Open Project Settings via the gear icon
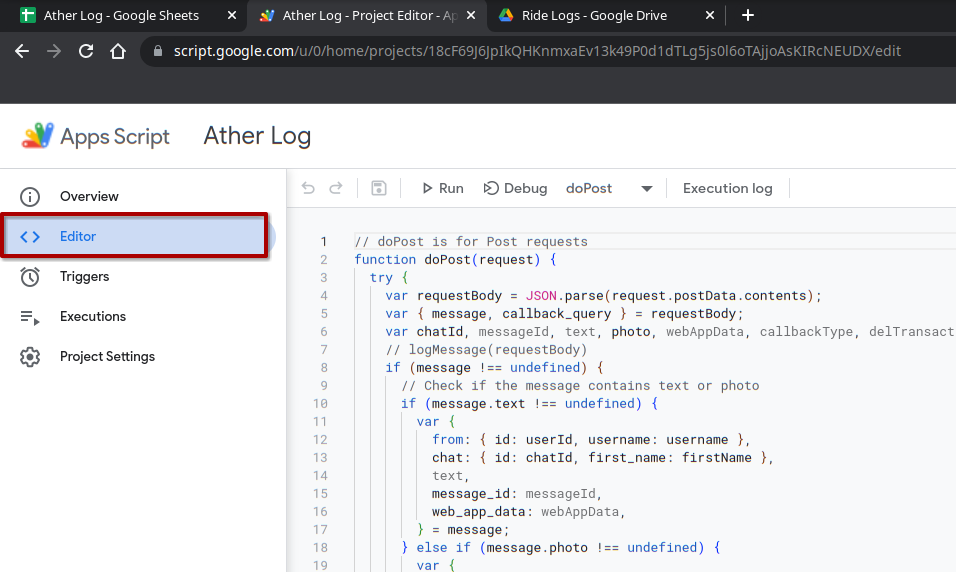This screenshot has height=572, width=956. pyautogui.click(x=30, y=357)
